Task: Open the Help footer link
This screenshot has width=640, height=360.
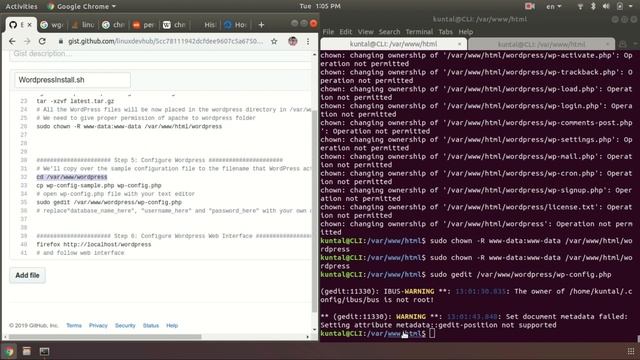Action: point(172,325)
